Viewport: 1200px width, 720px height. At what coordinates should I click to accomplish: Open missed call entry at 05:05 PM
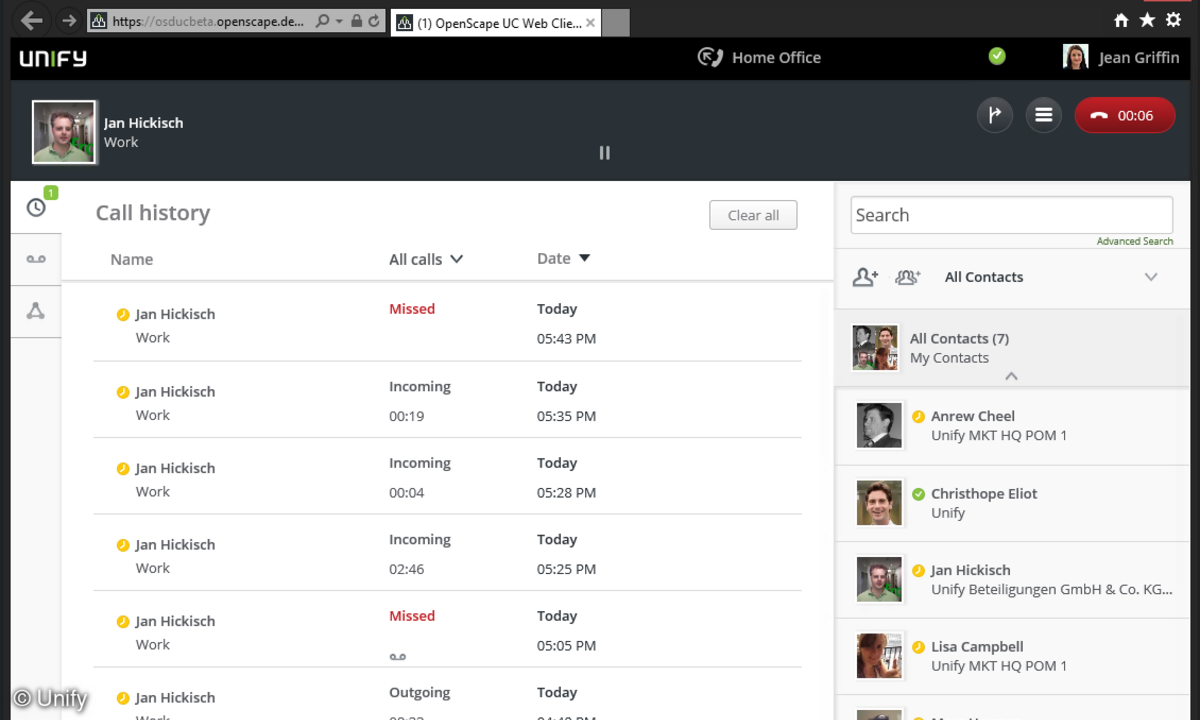coord(447,629)
